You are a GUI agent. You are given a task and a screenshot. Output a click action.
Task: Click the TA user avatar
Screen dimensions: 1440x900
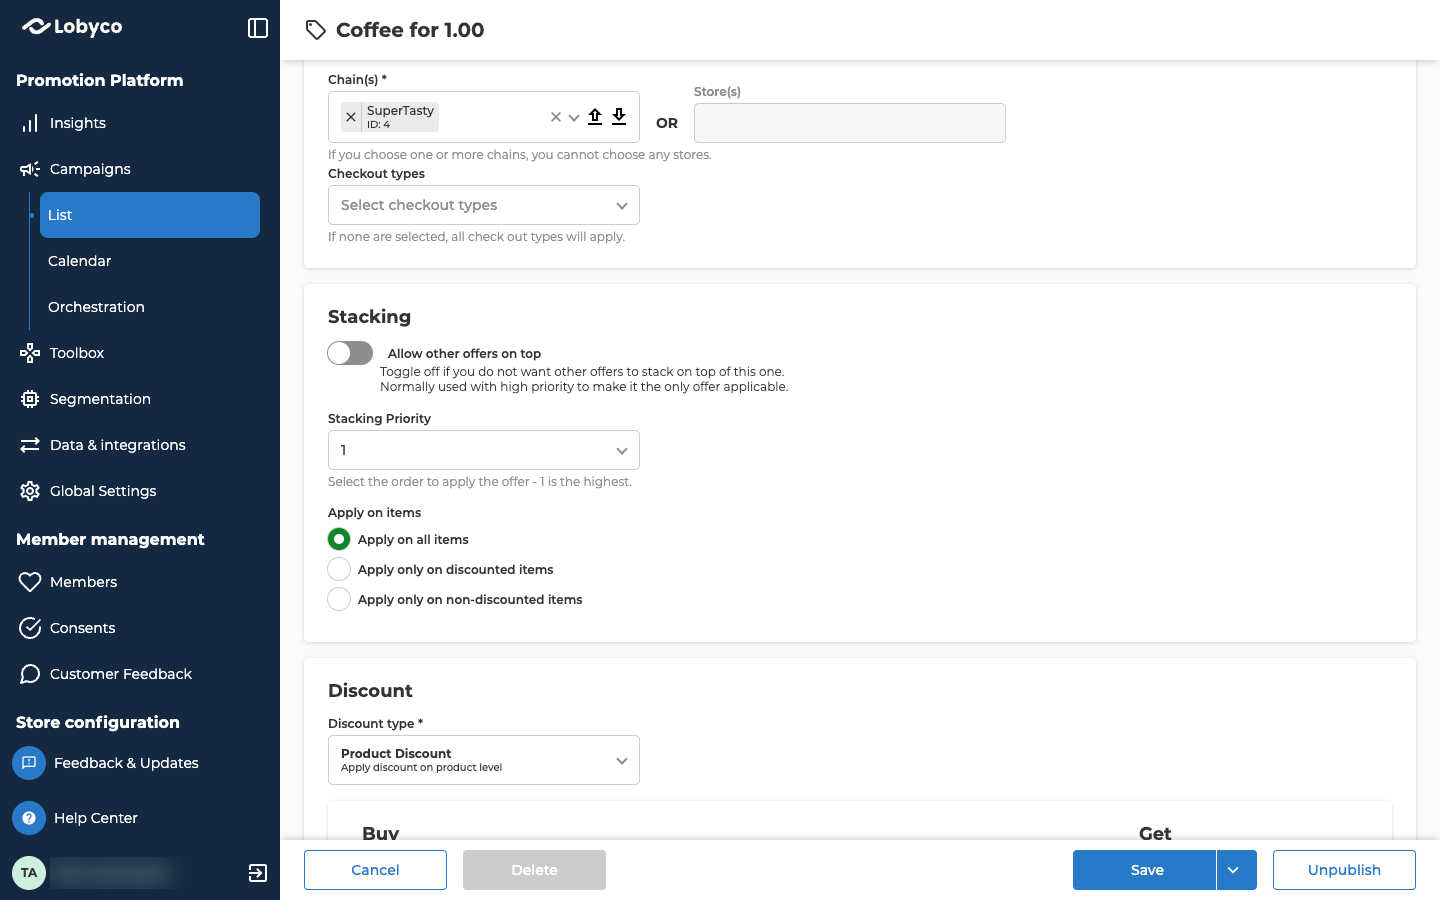click(29, 873)
